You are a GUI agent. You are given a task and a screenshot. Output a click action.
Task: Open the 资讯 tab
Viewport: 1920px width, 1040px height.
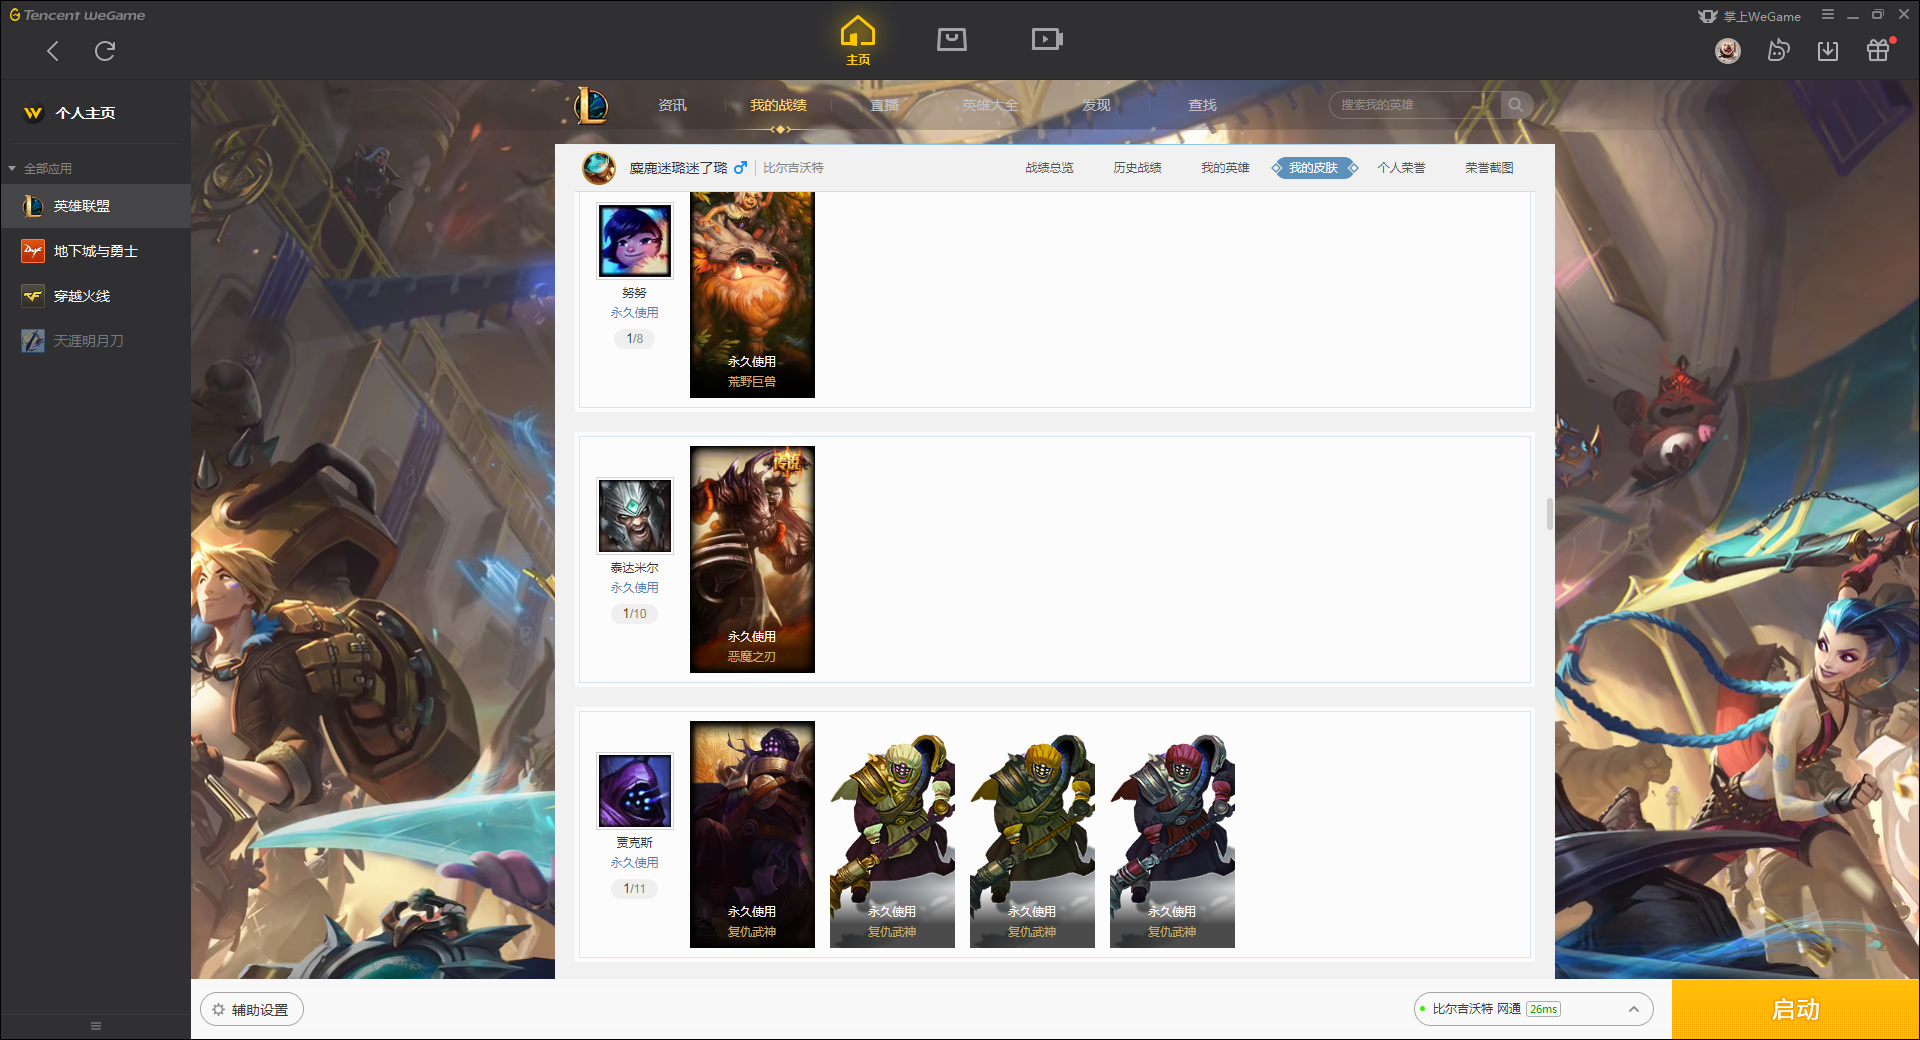pos(672,105)
